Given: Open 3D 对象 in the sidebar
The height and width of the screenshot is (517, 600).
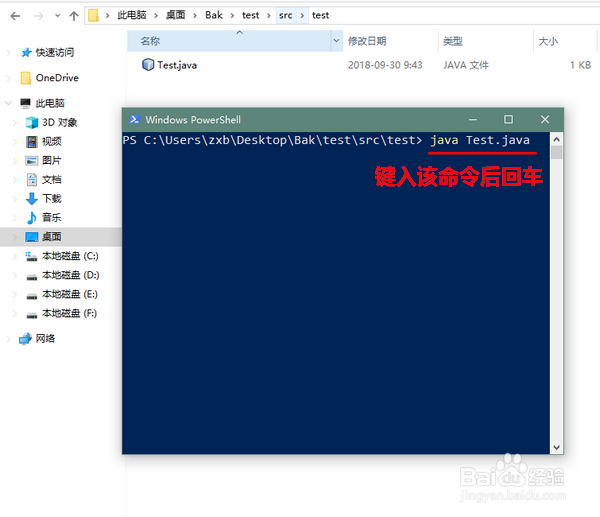Looking at the screenshot, I should coord(60,122).
